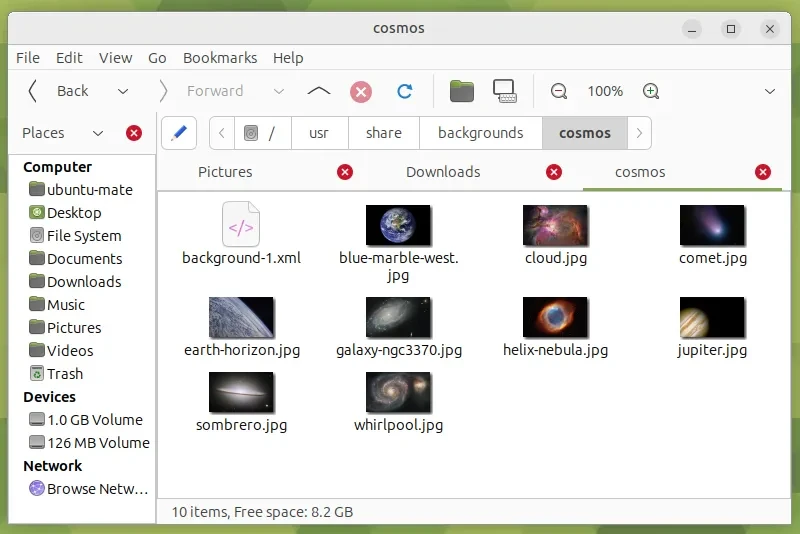This screenshot has height=534, width=800.
Task: Go up to parent folder arrow
Action: tap(319, 91)
